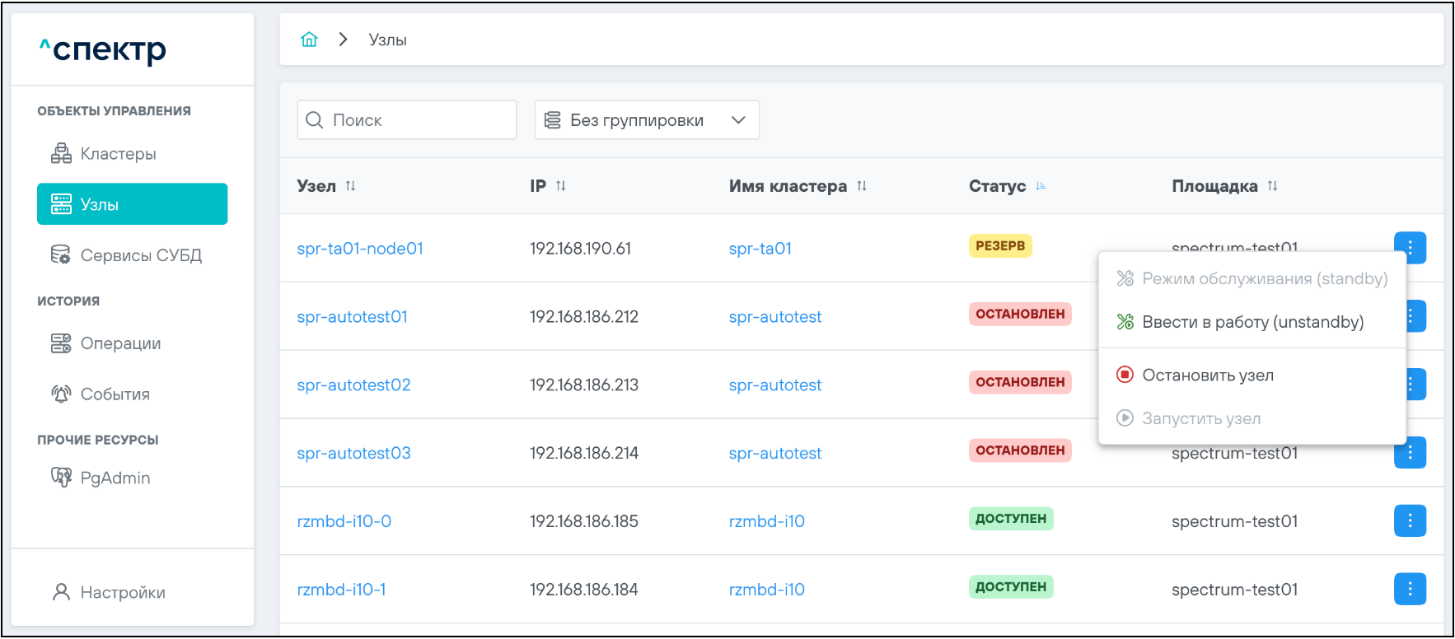Expand the Без группировки grouping dropdown
Screen dimensions: 1455x639
click(x=647, y=120)
